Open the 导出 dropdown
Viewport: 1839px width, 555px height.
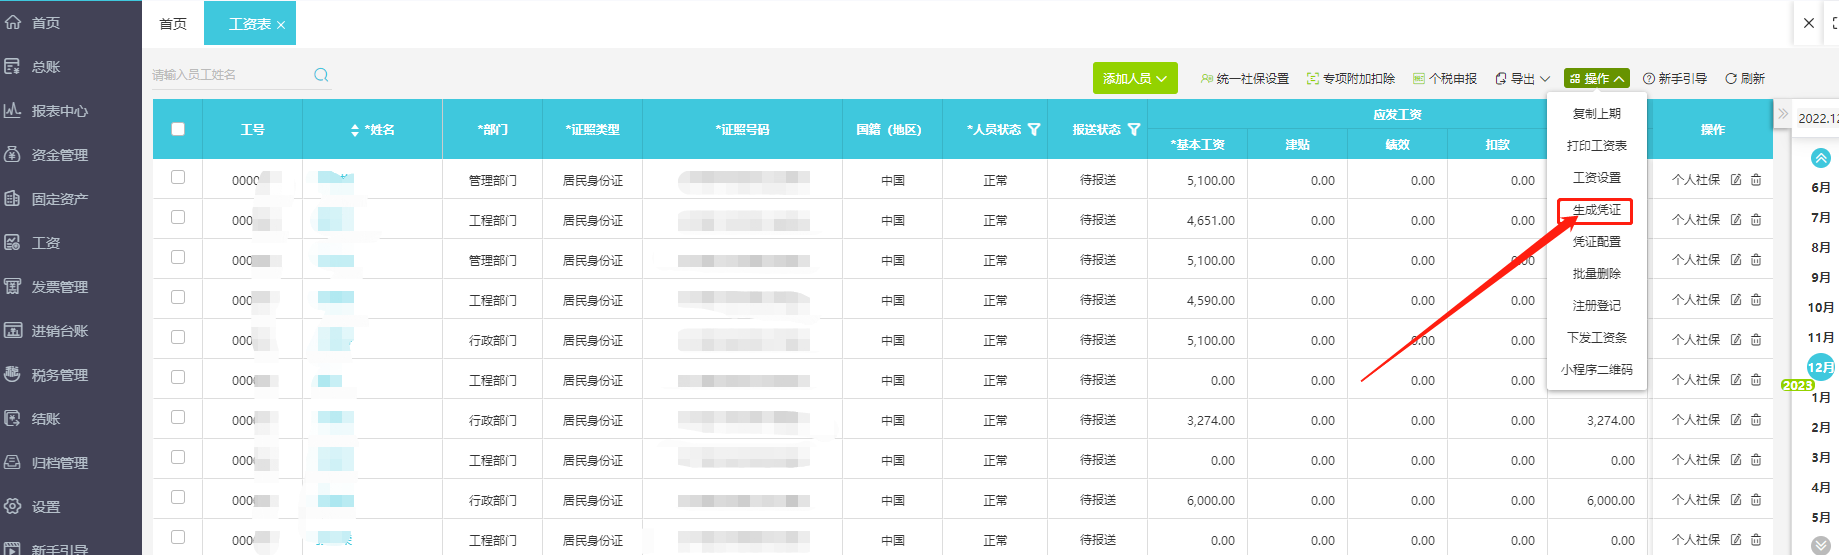pyautogui.click(x=1522, y=79)
